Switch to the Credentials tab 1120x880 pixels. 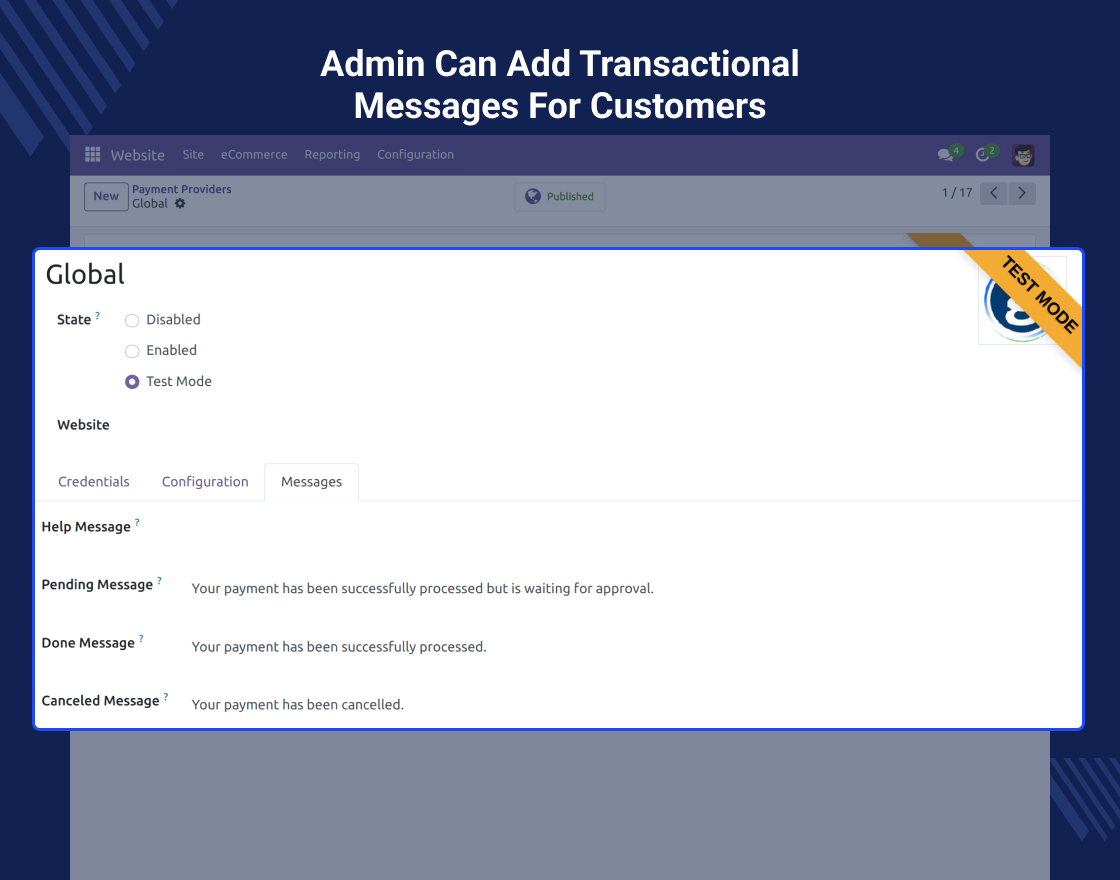[x=94, y=482]
